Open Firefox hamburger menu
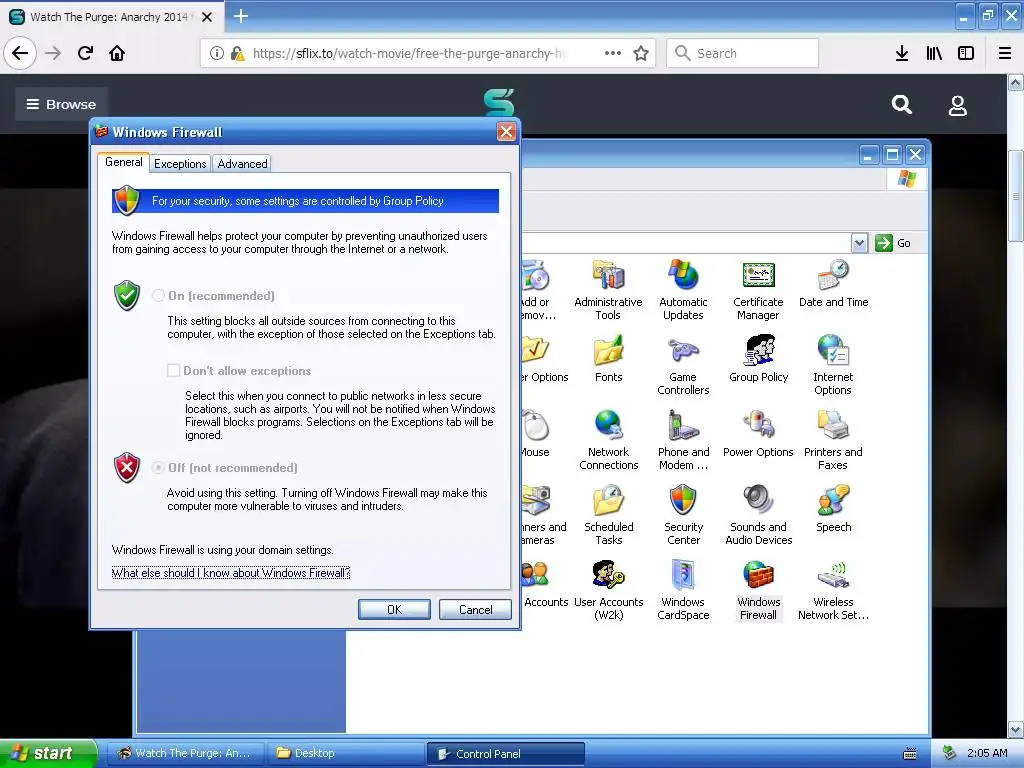Image resolution: width=1024 pixels, height=768 pixels. (1005, 53)
